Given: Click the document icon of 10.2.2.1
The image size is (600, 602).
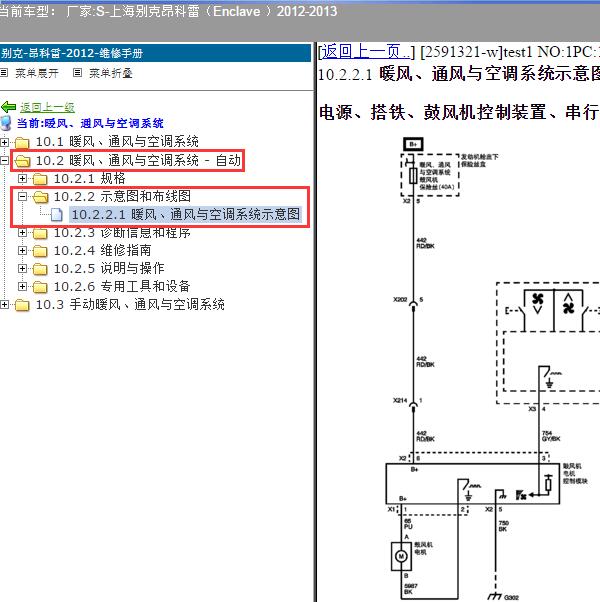Looking at the screenshot, I should click(x=56, y=215).
